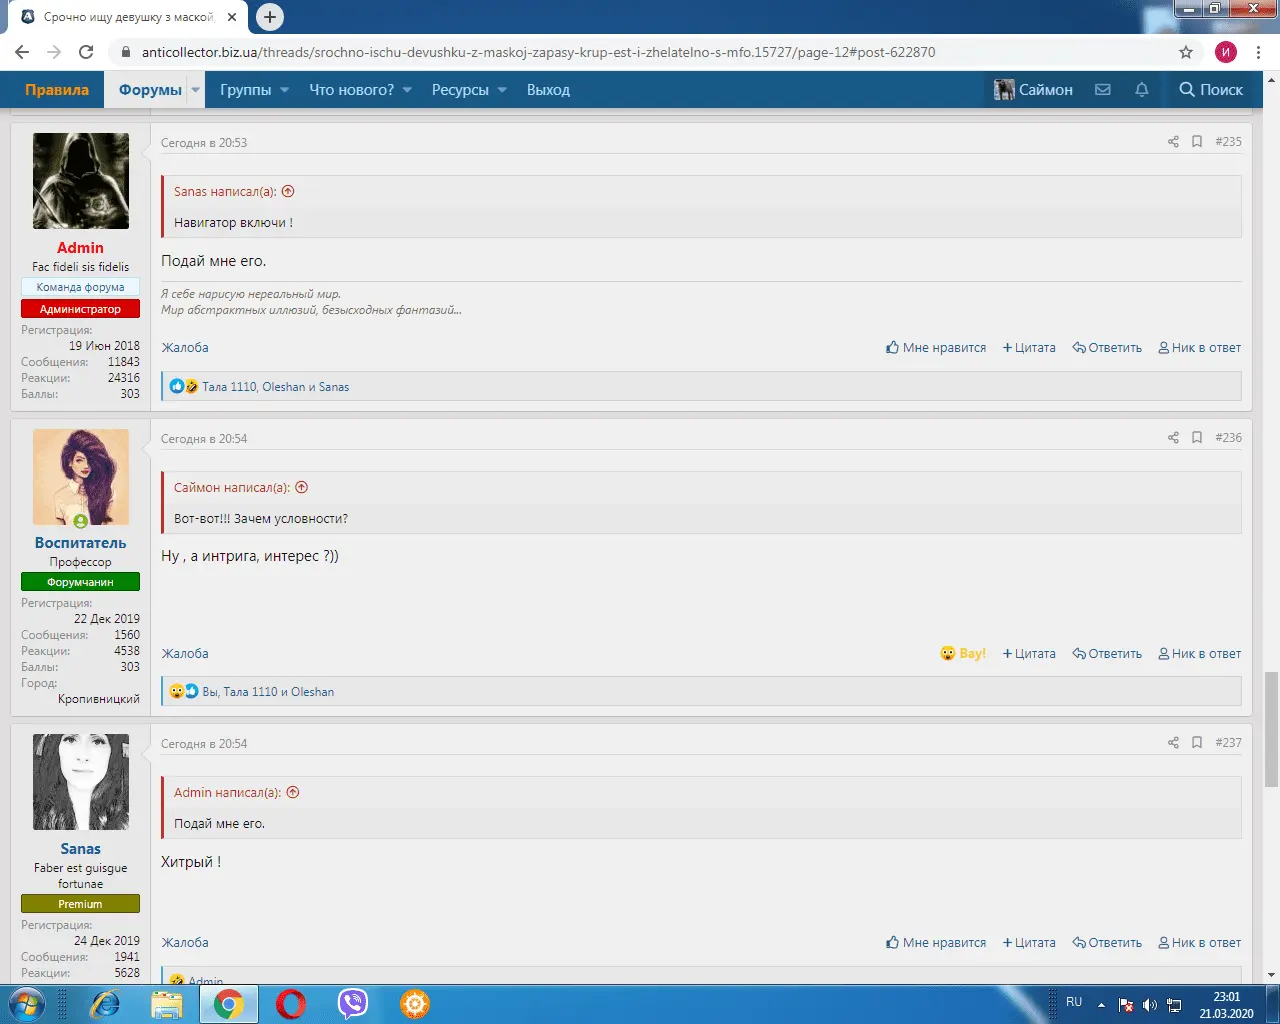
Task: Click 'Ответить' on the Воспитатель post
Action: click(1107, 654)
